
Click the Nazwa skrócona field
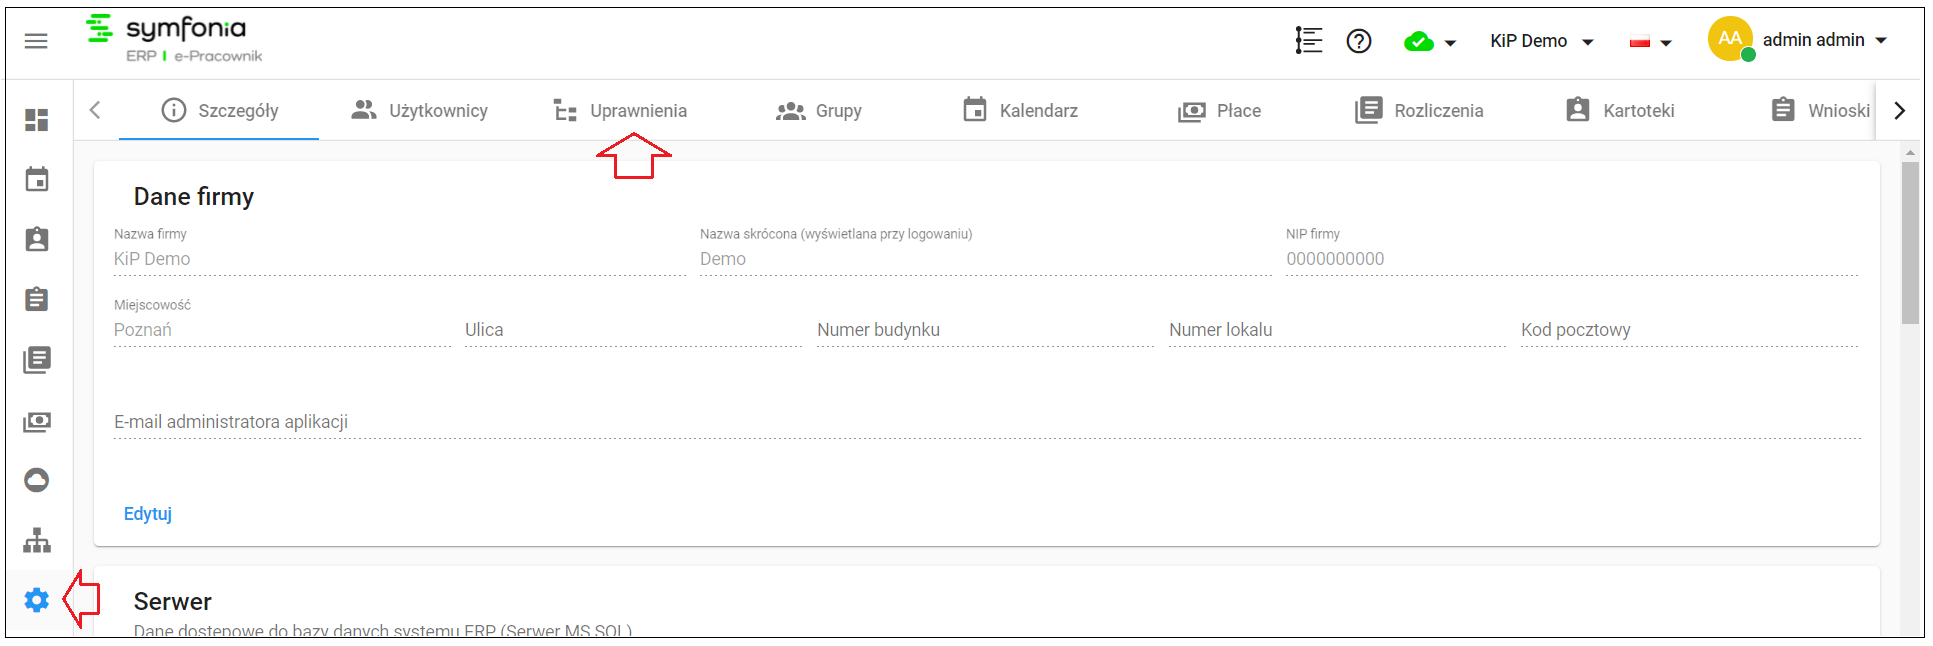(985, 259)
